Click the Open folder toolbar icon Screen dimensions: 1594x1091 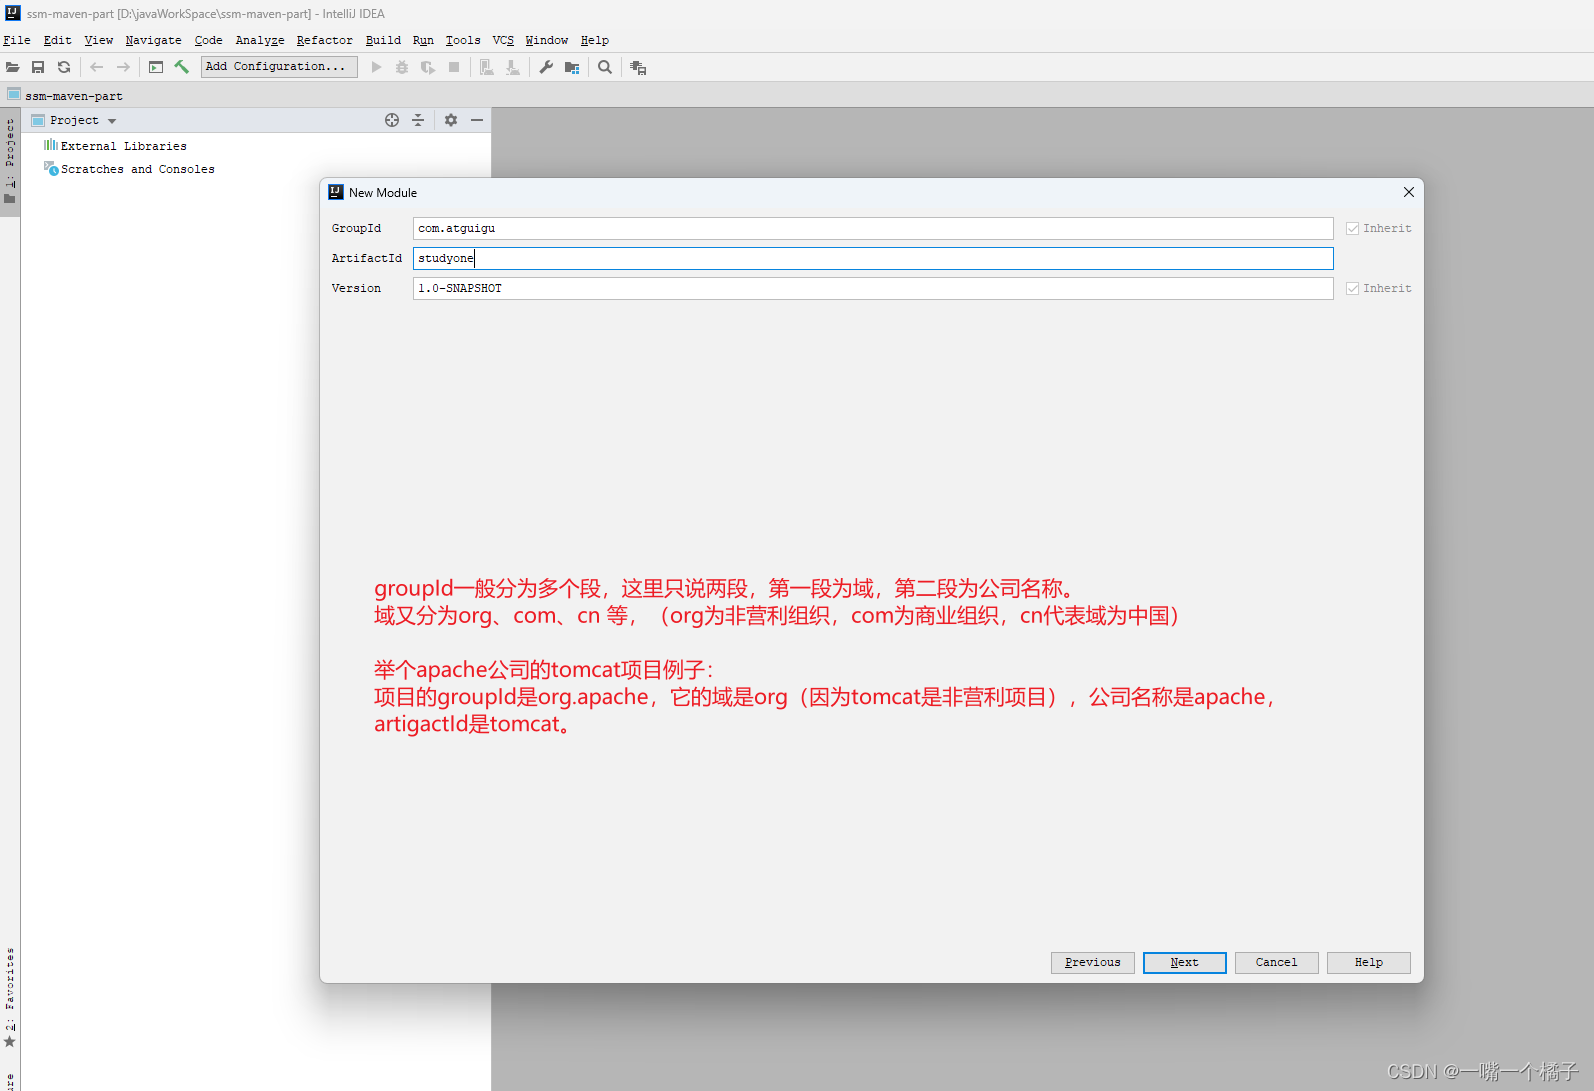(x=12, y=67)
